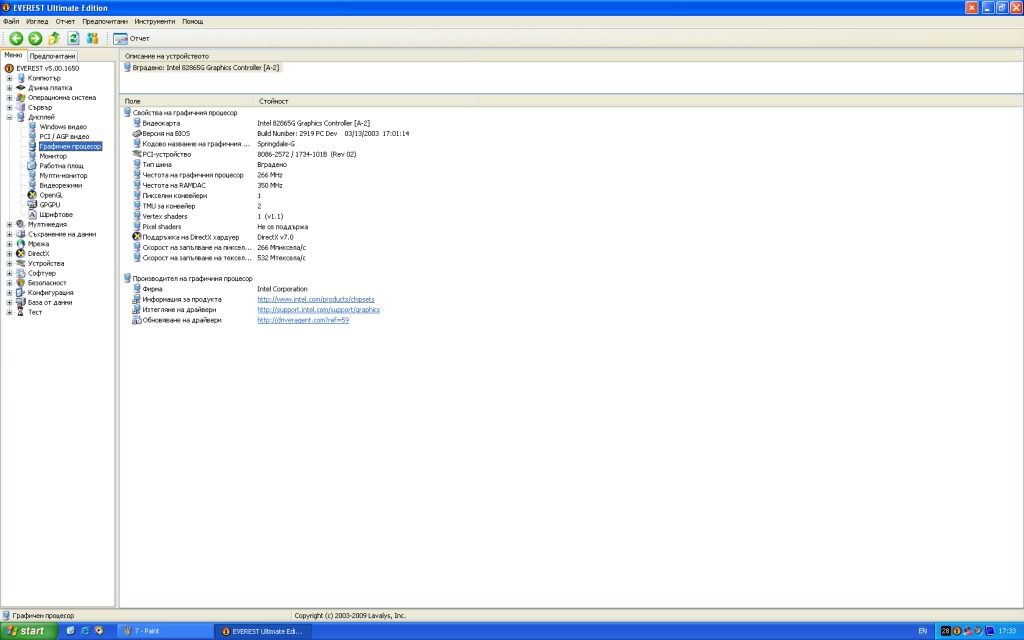Expand the Дънна платка tree node
This screenshot has height=640, width=1024.
(x=9, y=88)
